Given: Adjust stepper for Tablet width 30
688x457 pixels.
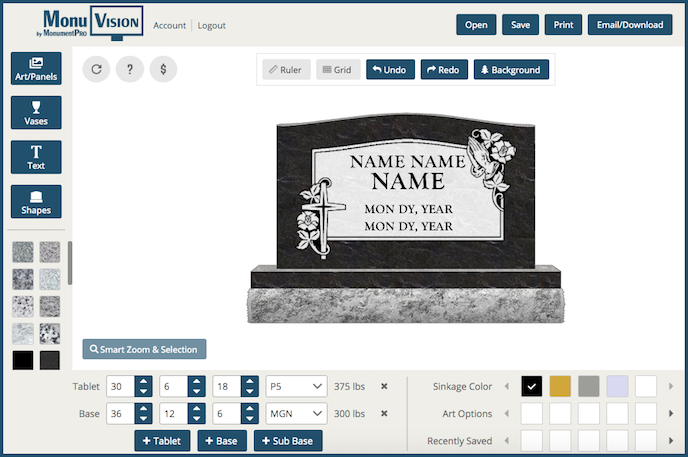Looking at the screenshot, I should 143,386.
